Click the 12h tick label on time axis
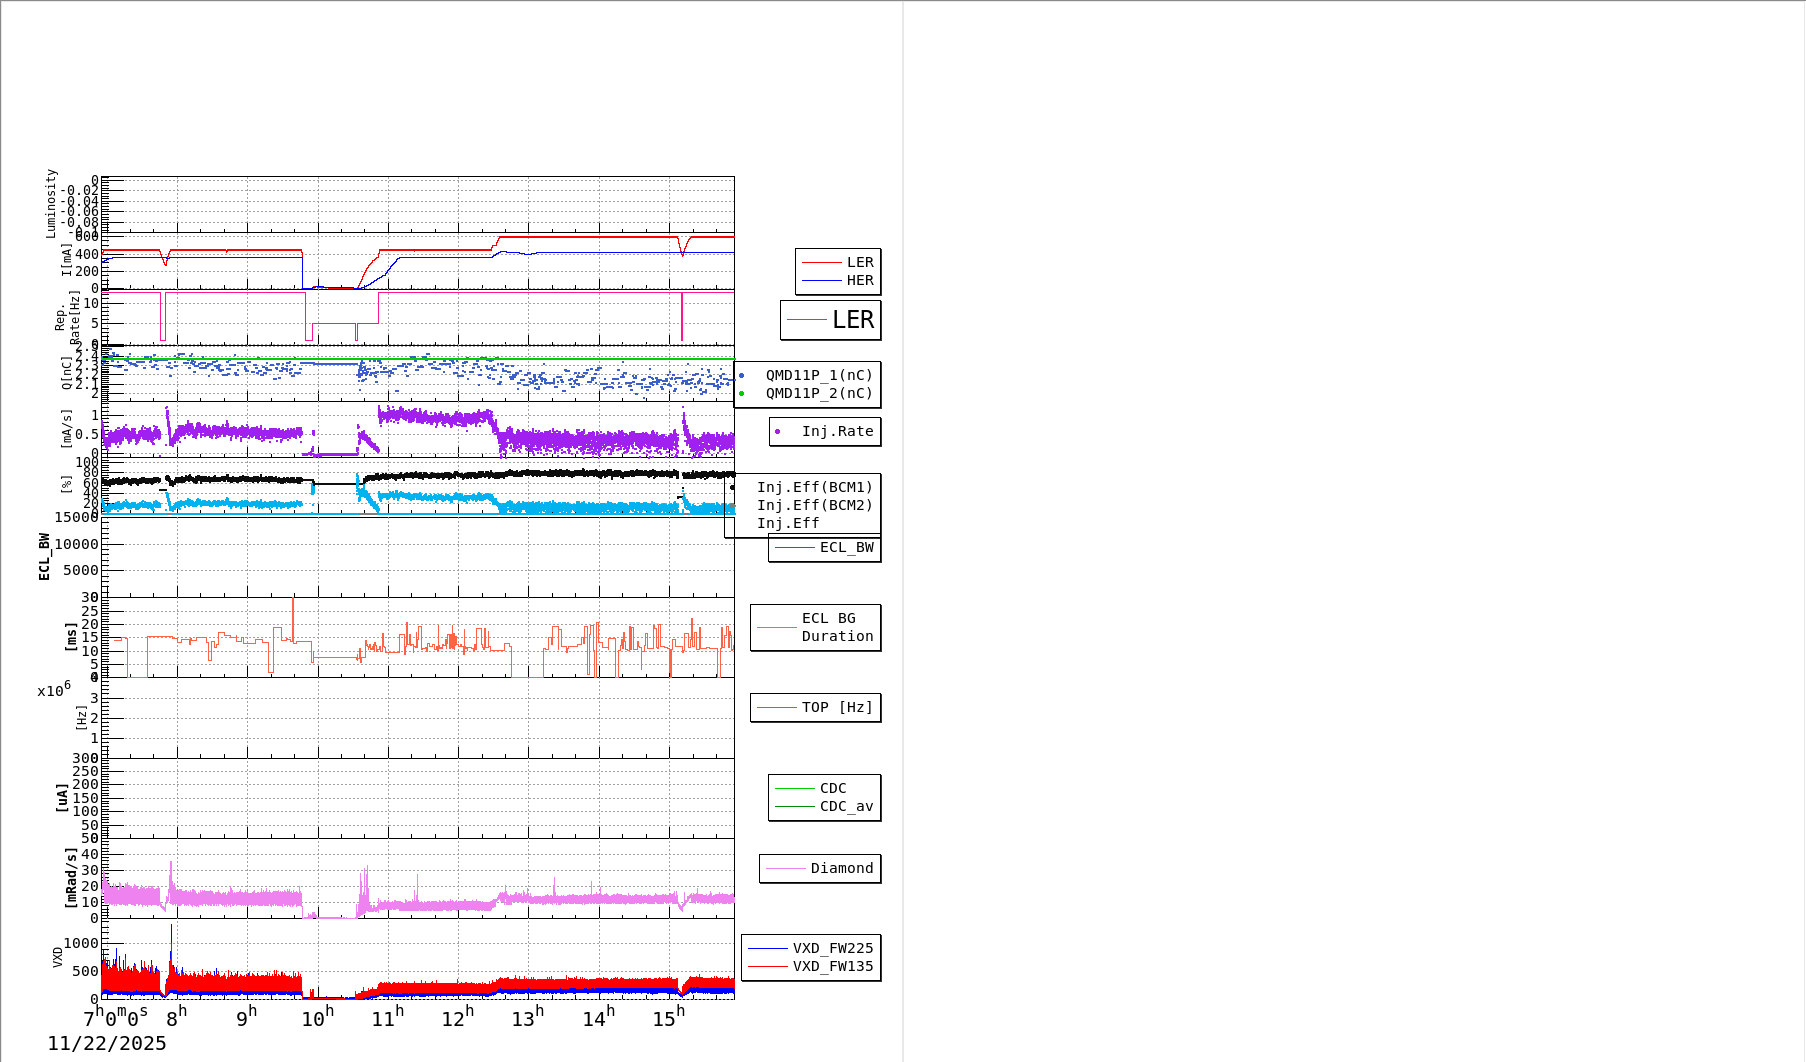The width and height of the screenshot is (1806, 1062). (457, 1018)
